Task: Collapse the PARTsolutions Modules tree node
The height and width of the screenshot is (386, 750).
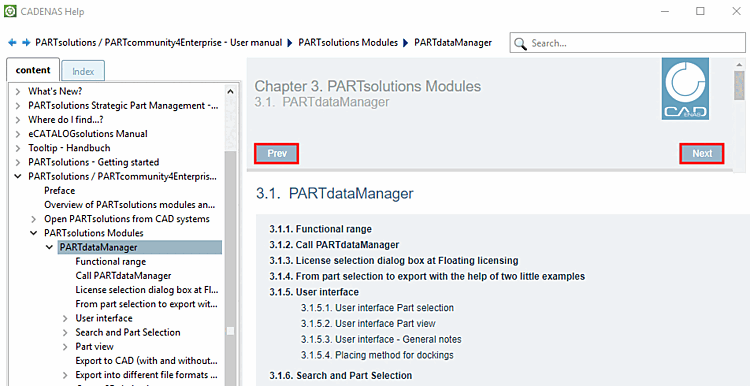Action: point(33,233)
